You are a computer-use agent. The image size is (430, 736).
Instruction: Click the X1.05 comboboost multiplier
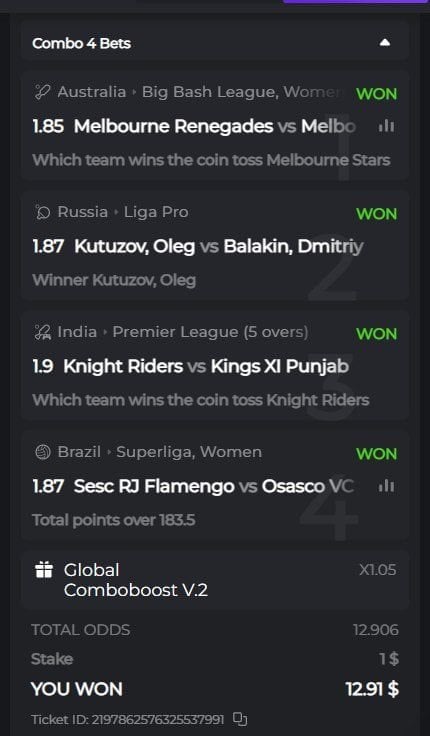click(x=377, y=570)
